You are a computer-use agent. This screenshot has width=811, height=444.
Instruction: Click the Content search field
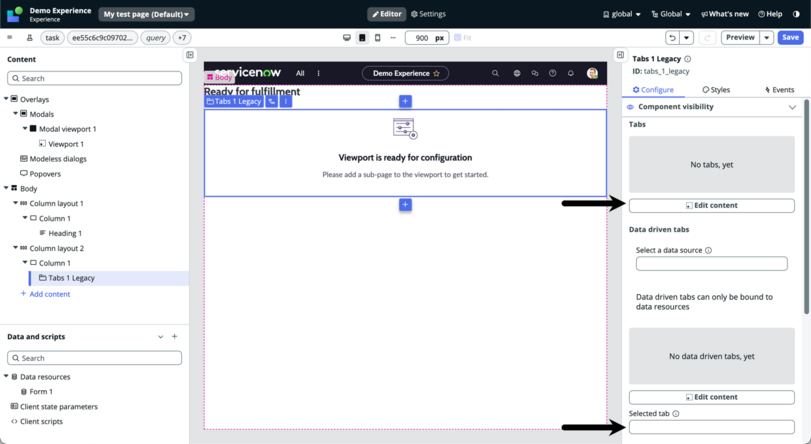point(95,78)
